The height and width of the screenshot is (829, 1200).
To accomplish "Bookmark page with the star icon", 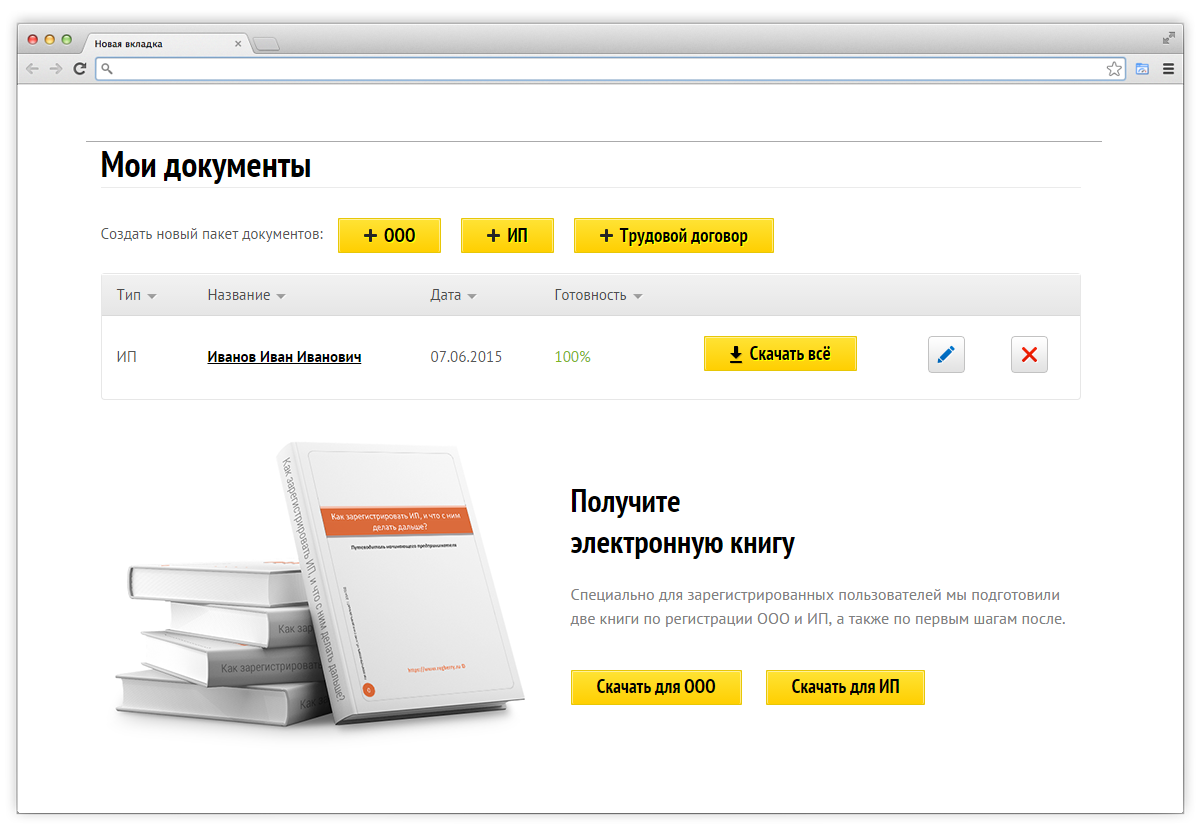I will coord(1114,69).
